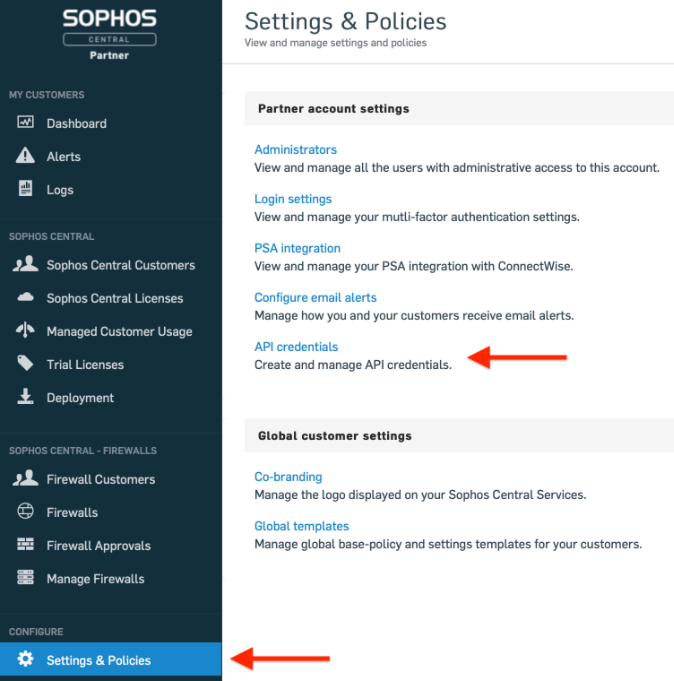
Task: Click the Firewalls globe icon
Action: 26,512
